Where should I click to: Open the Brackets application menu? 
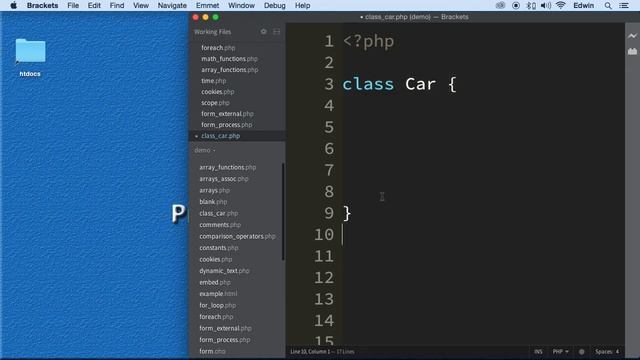[42, 5]
